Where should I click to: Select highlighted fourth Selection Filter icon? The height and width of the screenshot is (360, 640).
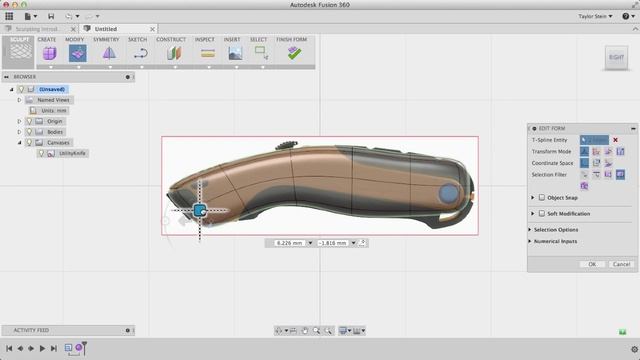click(x=620, y=174)
